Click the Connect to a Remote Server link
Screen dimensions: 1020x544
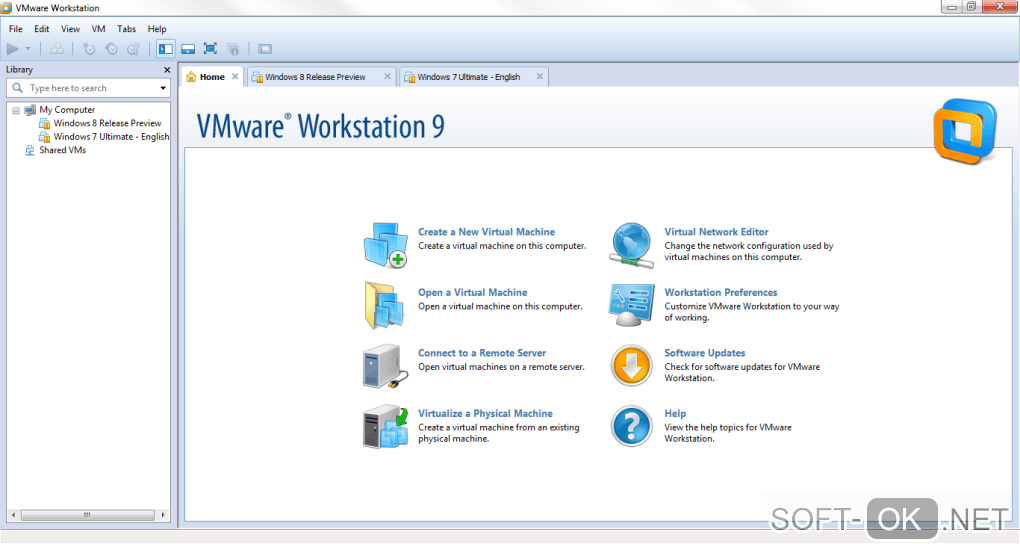point(482,353)
